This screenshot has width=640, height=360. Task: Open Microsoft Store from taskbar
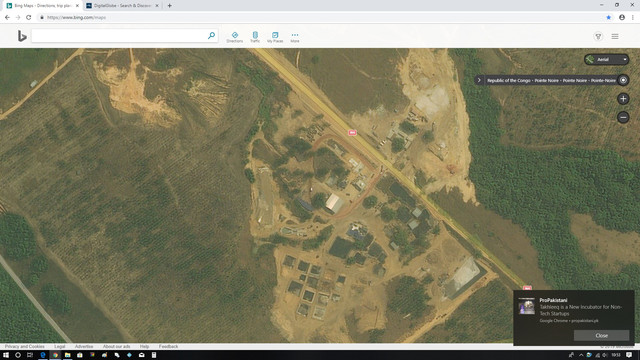click(80, 355)
